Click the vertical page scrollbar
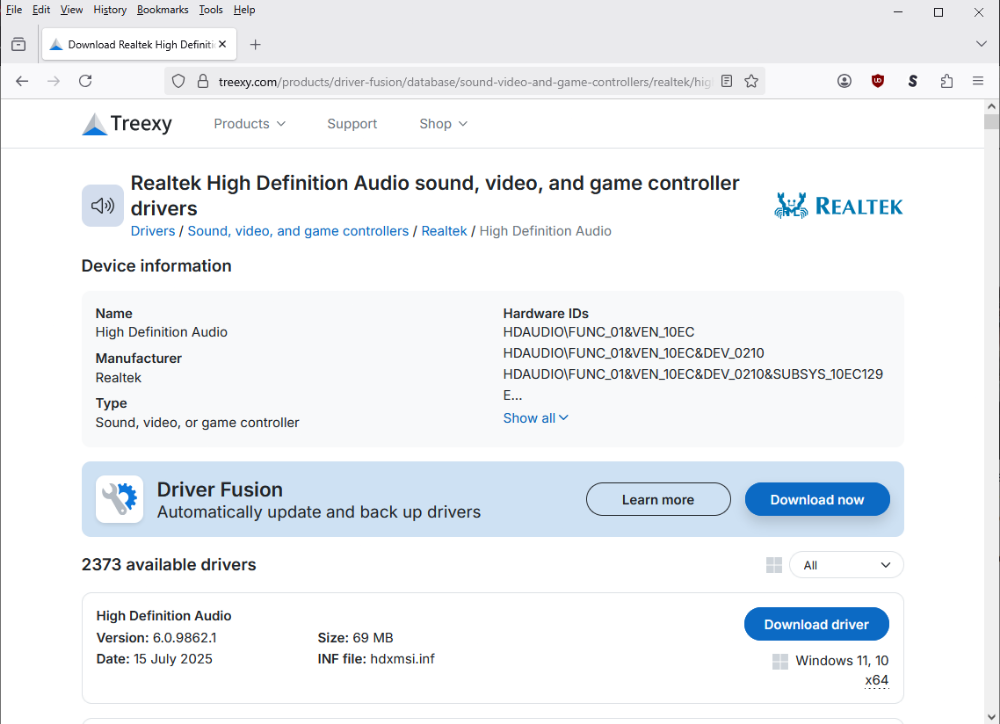The image size is (1000, 724). pyautogui.click(x=991, y=400)
